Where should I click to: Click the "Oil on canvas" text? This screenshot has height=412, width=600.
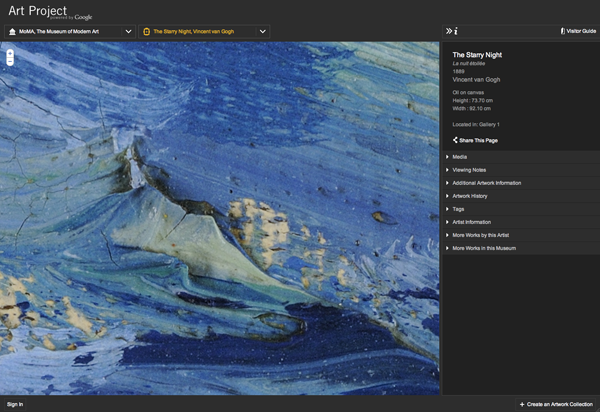[x=468, y=93]
